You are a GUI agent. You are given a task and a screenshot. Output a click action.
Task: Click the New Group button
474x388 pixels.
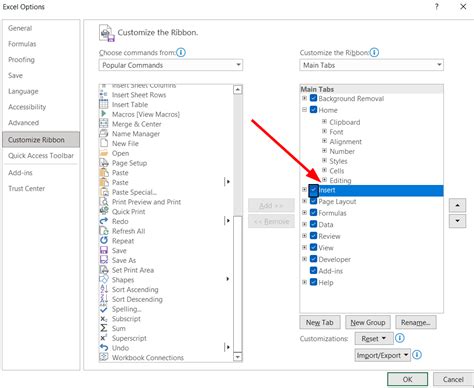tap(368, 322)
